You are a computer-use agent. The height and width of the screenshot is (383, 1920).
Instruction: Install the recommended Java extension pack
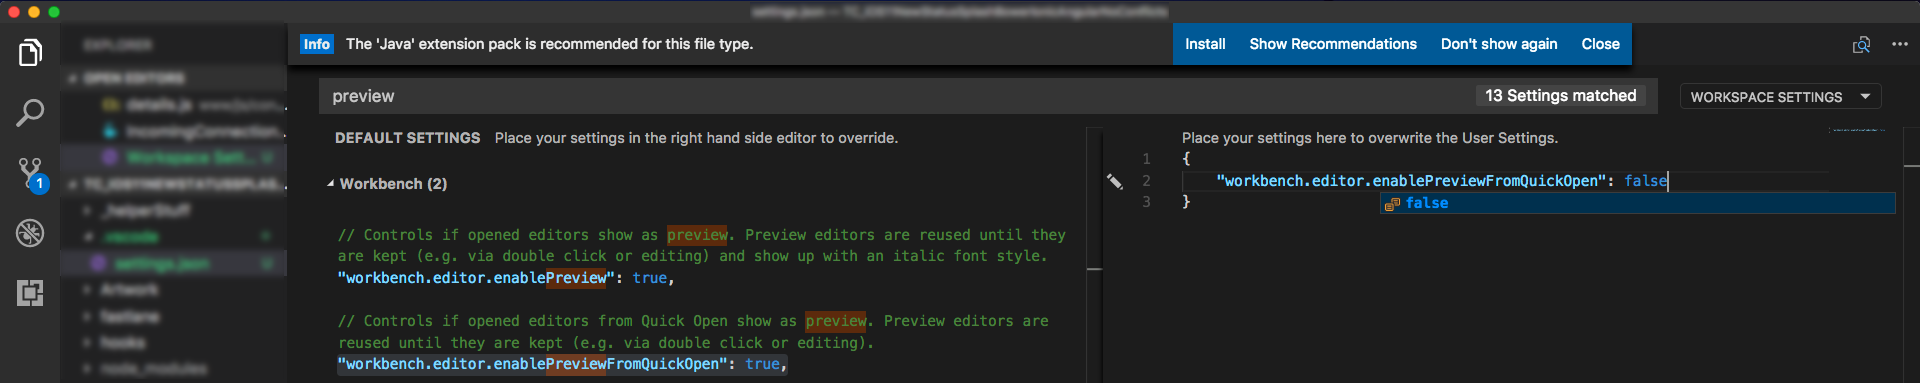(x=1205, y=44)
